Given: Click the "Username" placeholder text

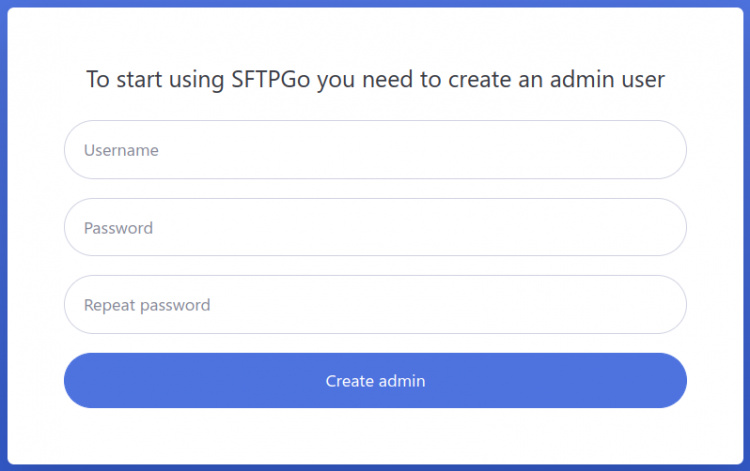Looking at the screenshot, I should (121, 150).
